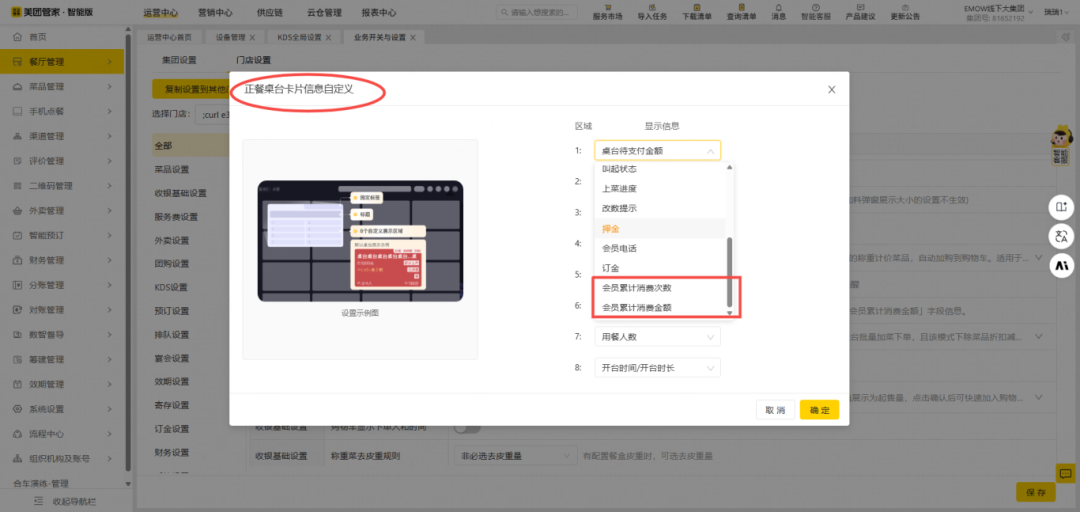Click the 服务市场 icon in top bar

point(607,9)
